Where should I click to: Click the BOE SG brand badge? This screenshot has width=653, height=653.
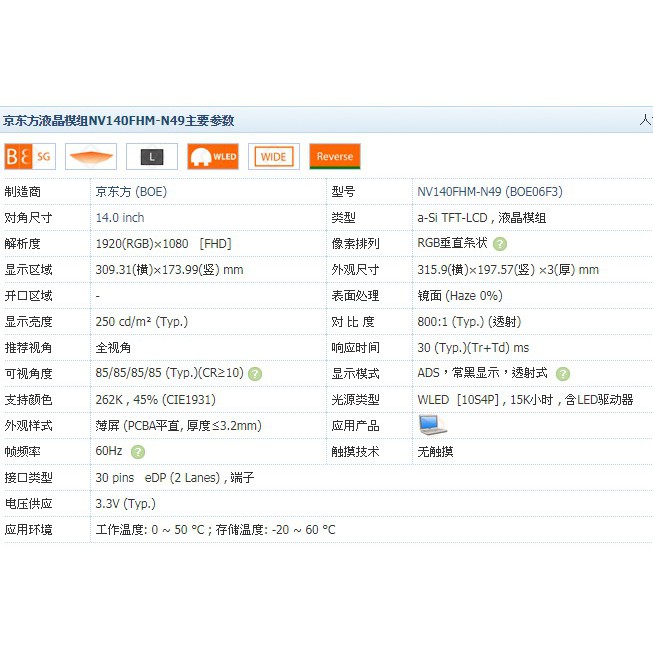pos(29,157)
